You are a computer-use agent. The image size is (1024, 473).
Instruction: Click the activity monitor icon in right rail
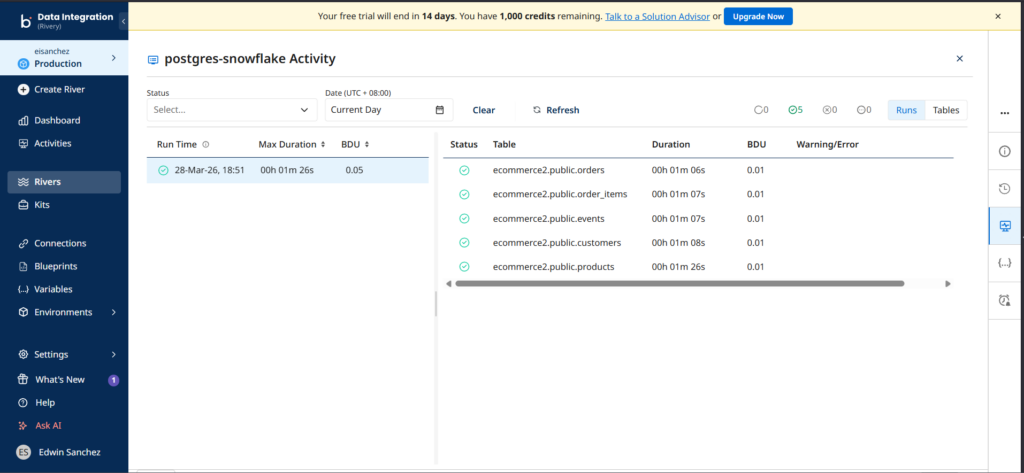tap(1005, 226)
